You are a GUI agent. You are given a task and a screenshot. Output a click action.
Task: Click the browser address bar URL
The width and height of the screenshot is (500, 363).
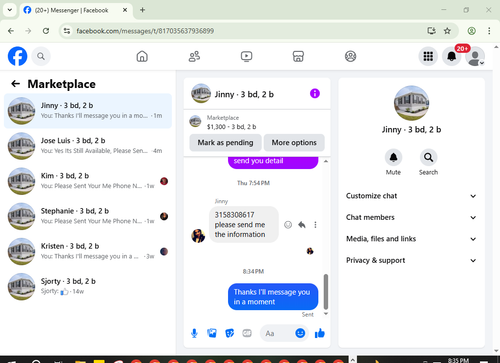click(x=145, y=31)
